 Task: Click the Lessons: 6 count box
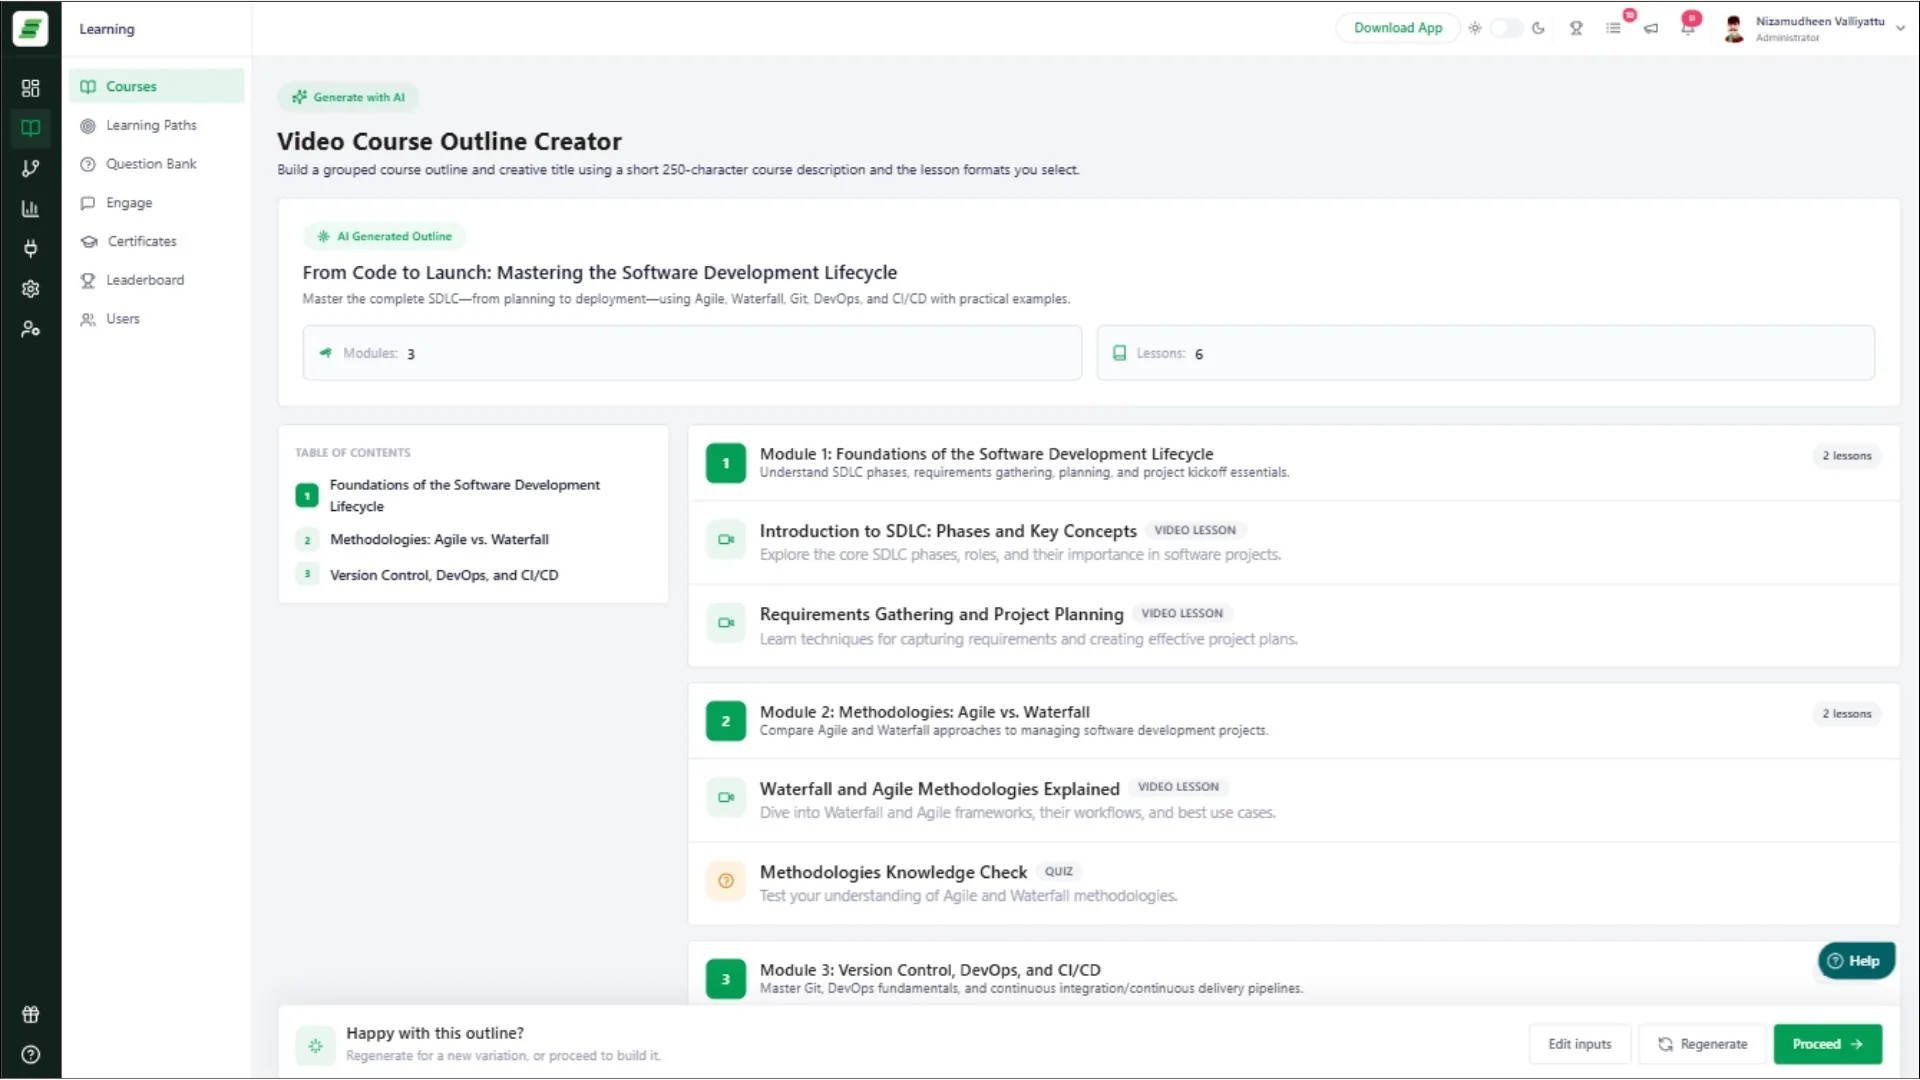(1485, 353)
